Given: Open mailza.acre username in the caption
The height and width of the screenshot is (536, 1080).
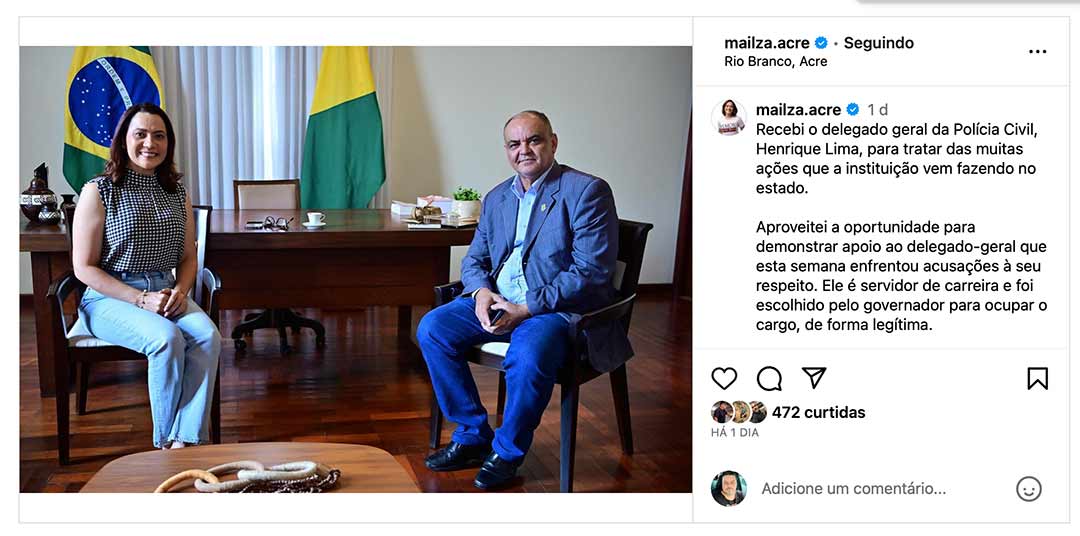Looking at the screenshot, I should 798,110.
